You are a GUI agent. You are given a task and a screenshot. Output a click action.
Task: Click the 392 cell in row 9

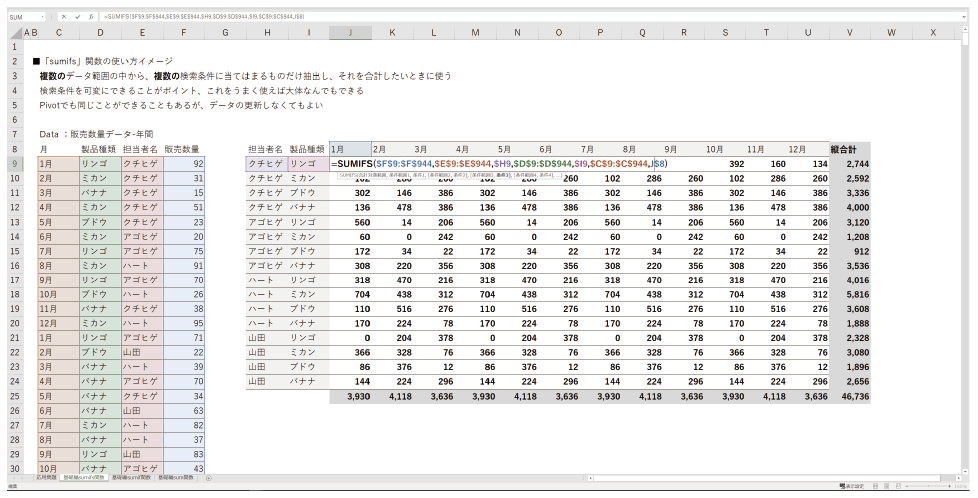coord(725,164)
